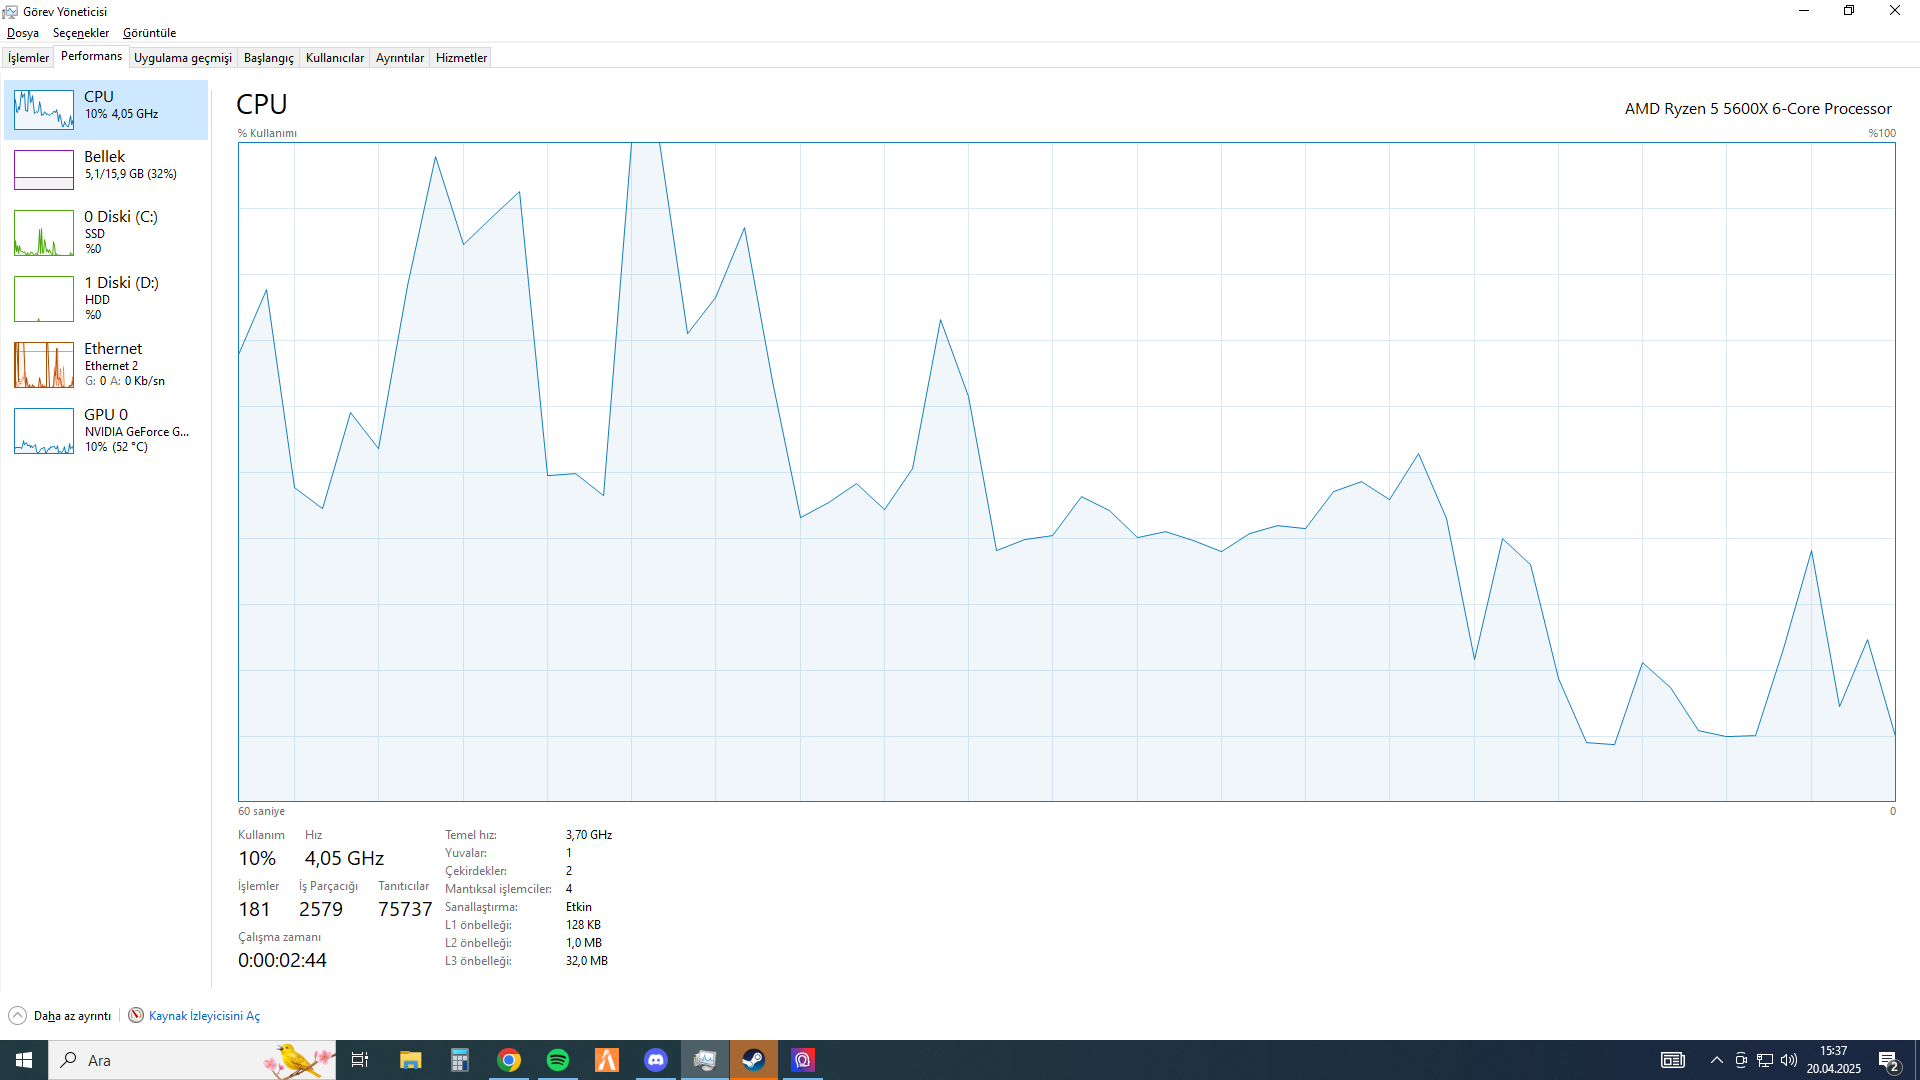Open Kaynak İzleyicisini Aç link

(x=203, y=1016)
